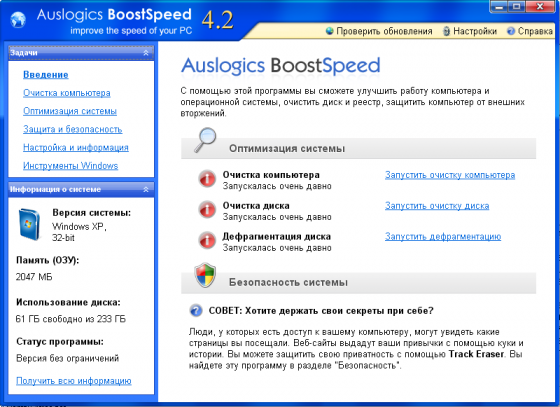Viewport: 560px width, 407px height.
Task: Open Проверить обновления
Action: [379, 31]
